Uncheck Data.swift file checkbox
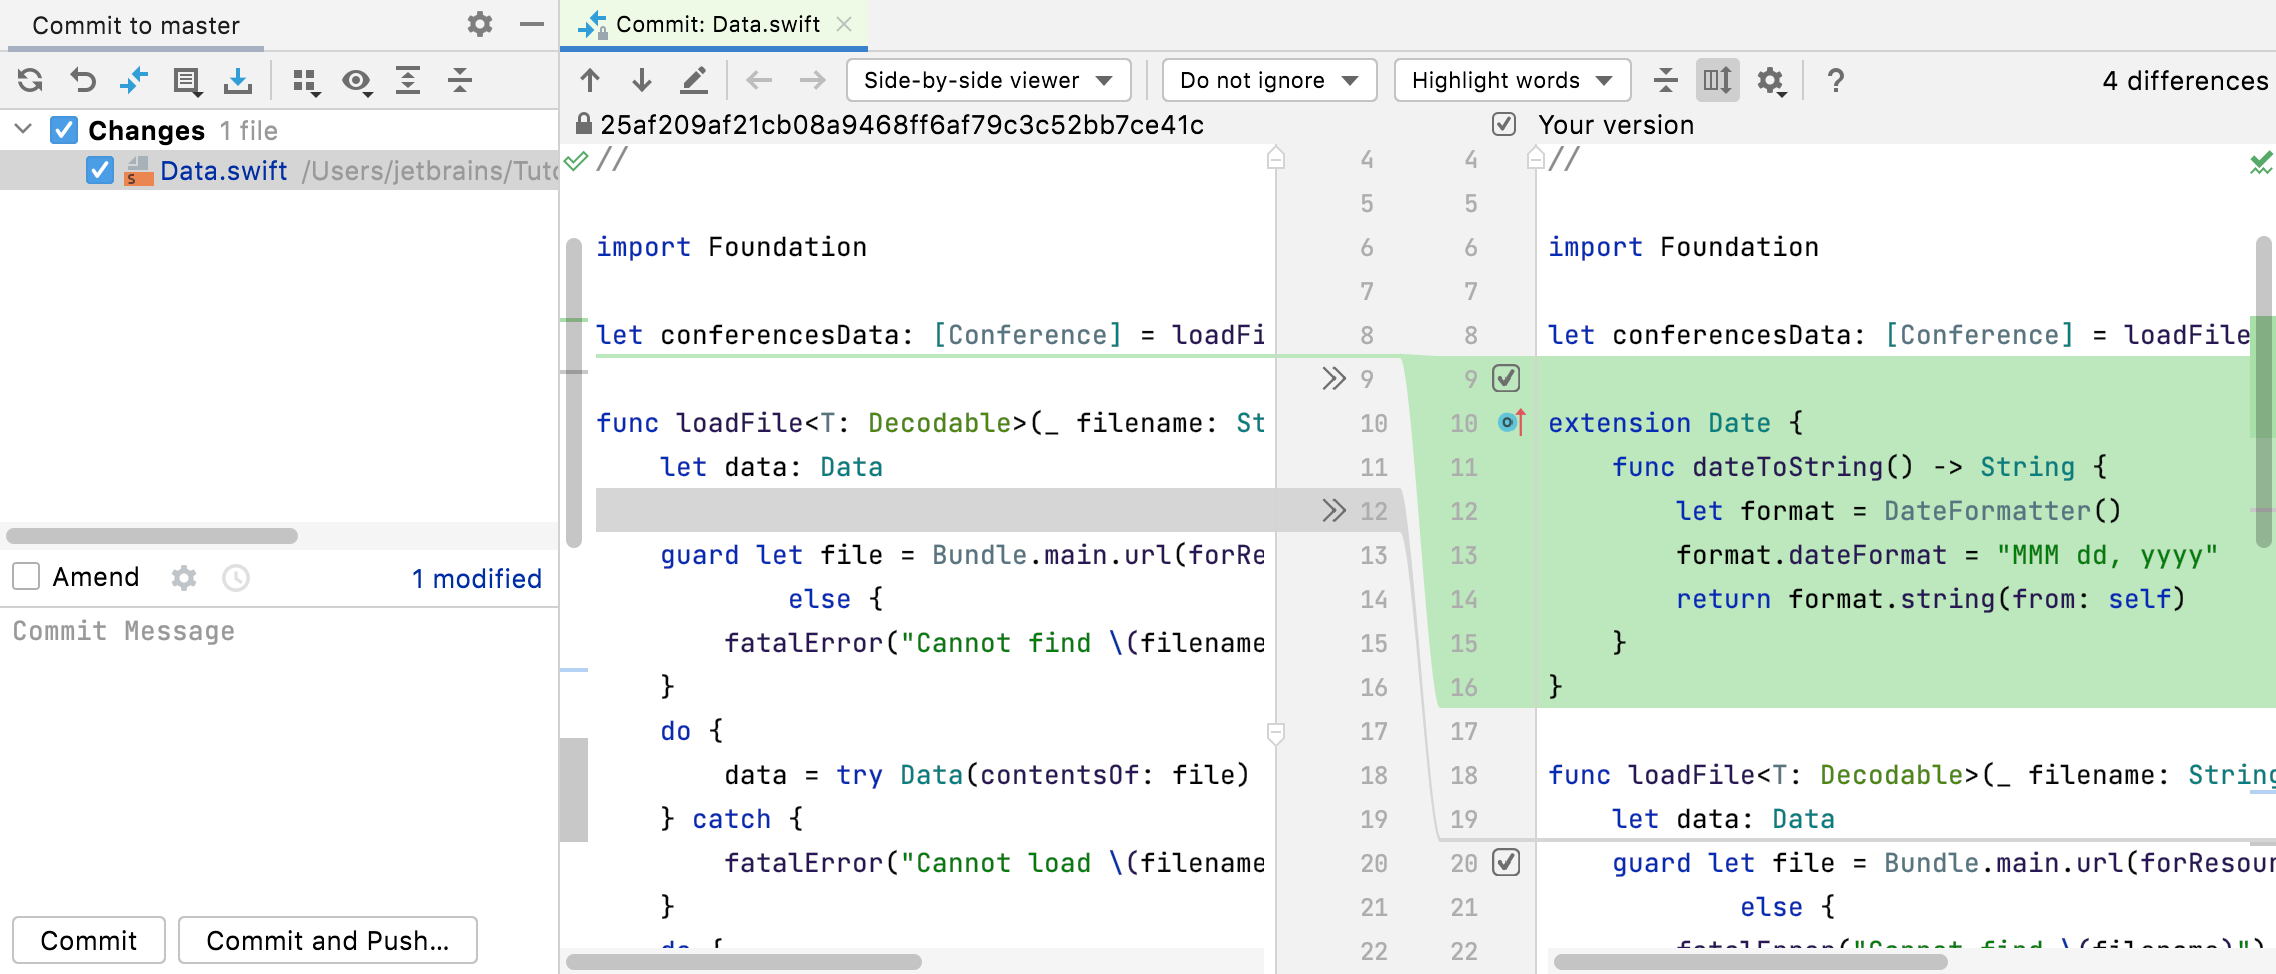The height and width of the screenshot is (974, 2276). [99, 170]
